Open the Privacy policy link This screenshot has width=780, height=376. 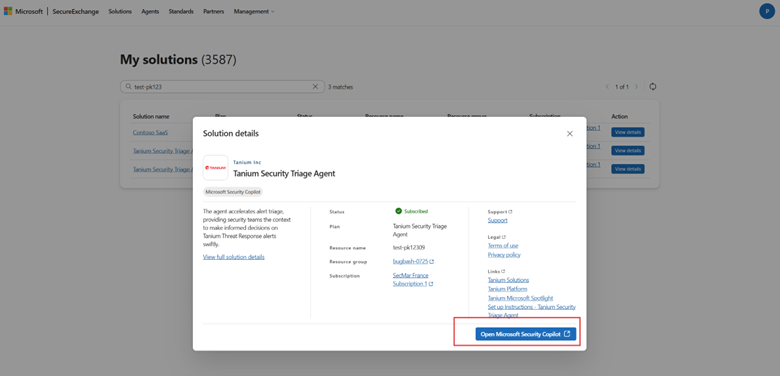pyautogui.click(x=504, y=255)
